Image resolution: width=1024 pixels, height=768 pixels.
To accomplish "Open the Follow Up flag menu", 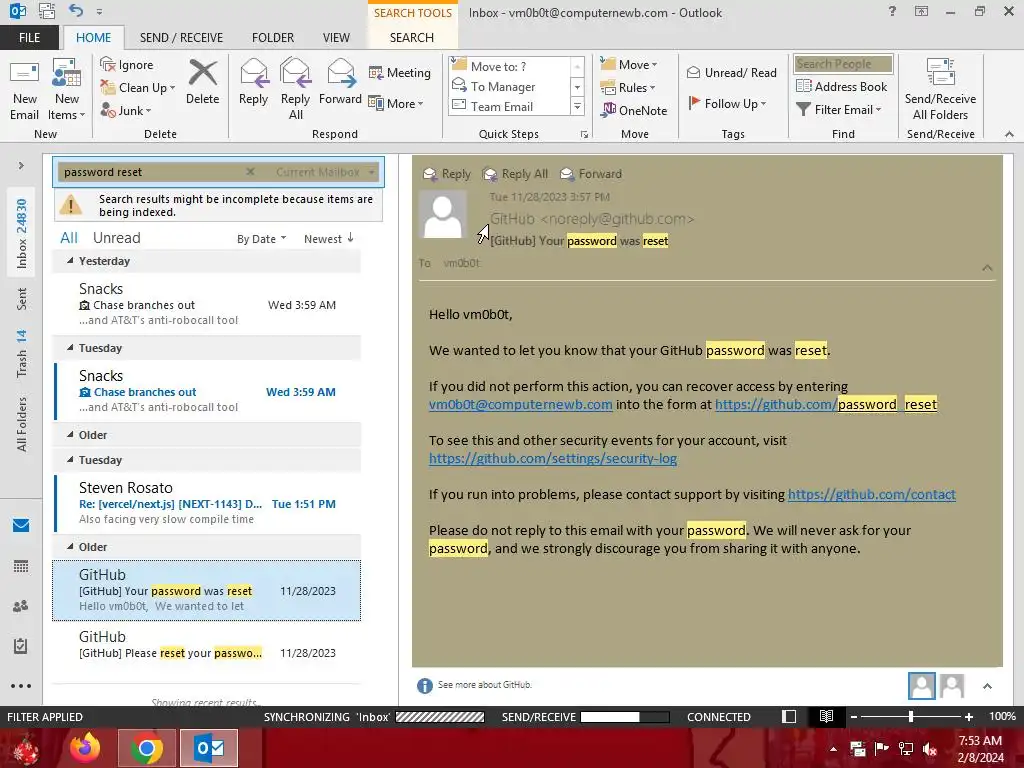I will coord(727,103).
